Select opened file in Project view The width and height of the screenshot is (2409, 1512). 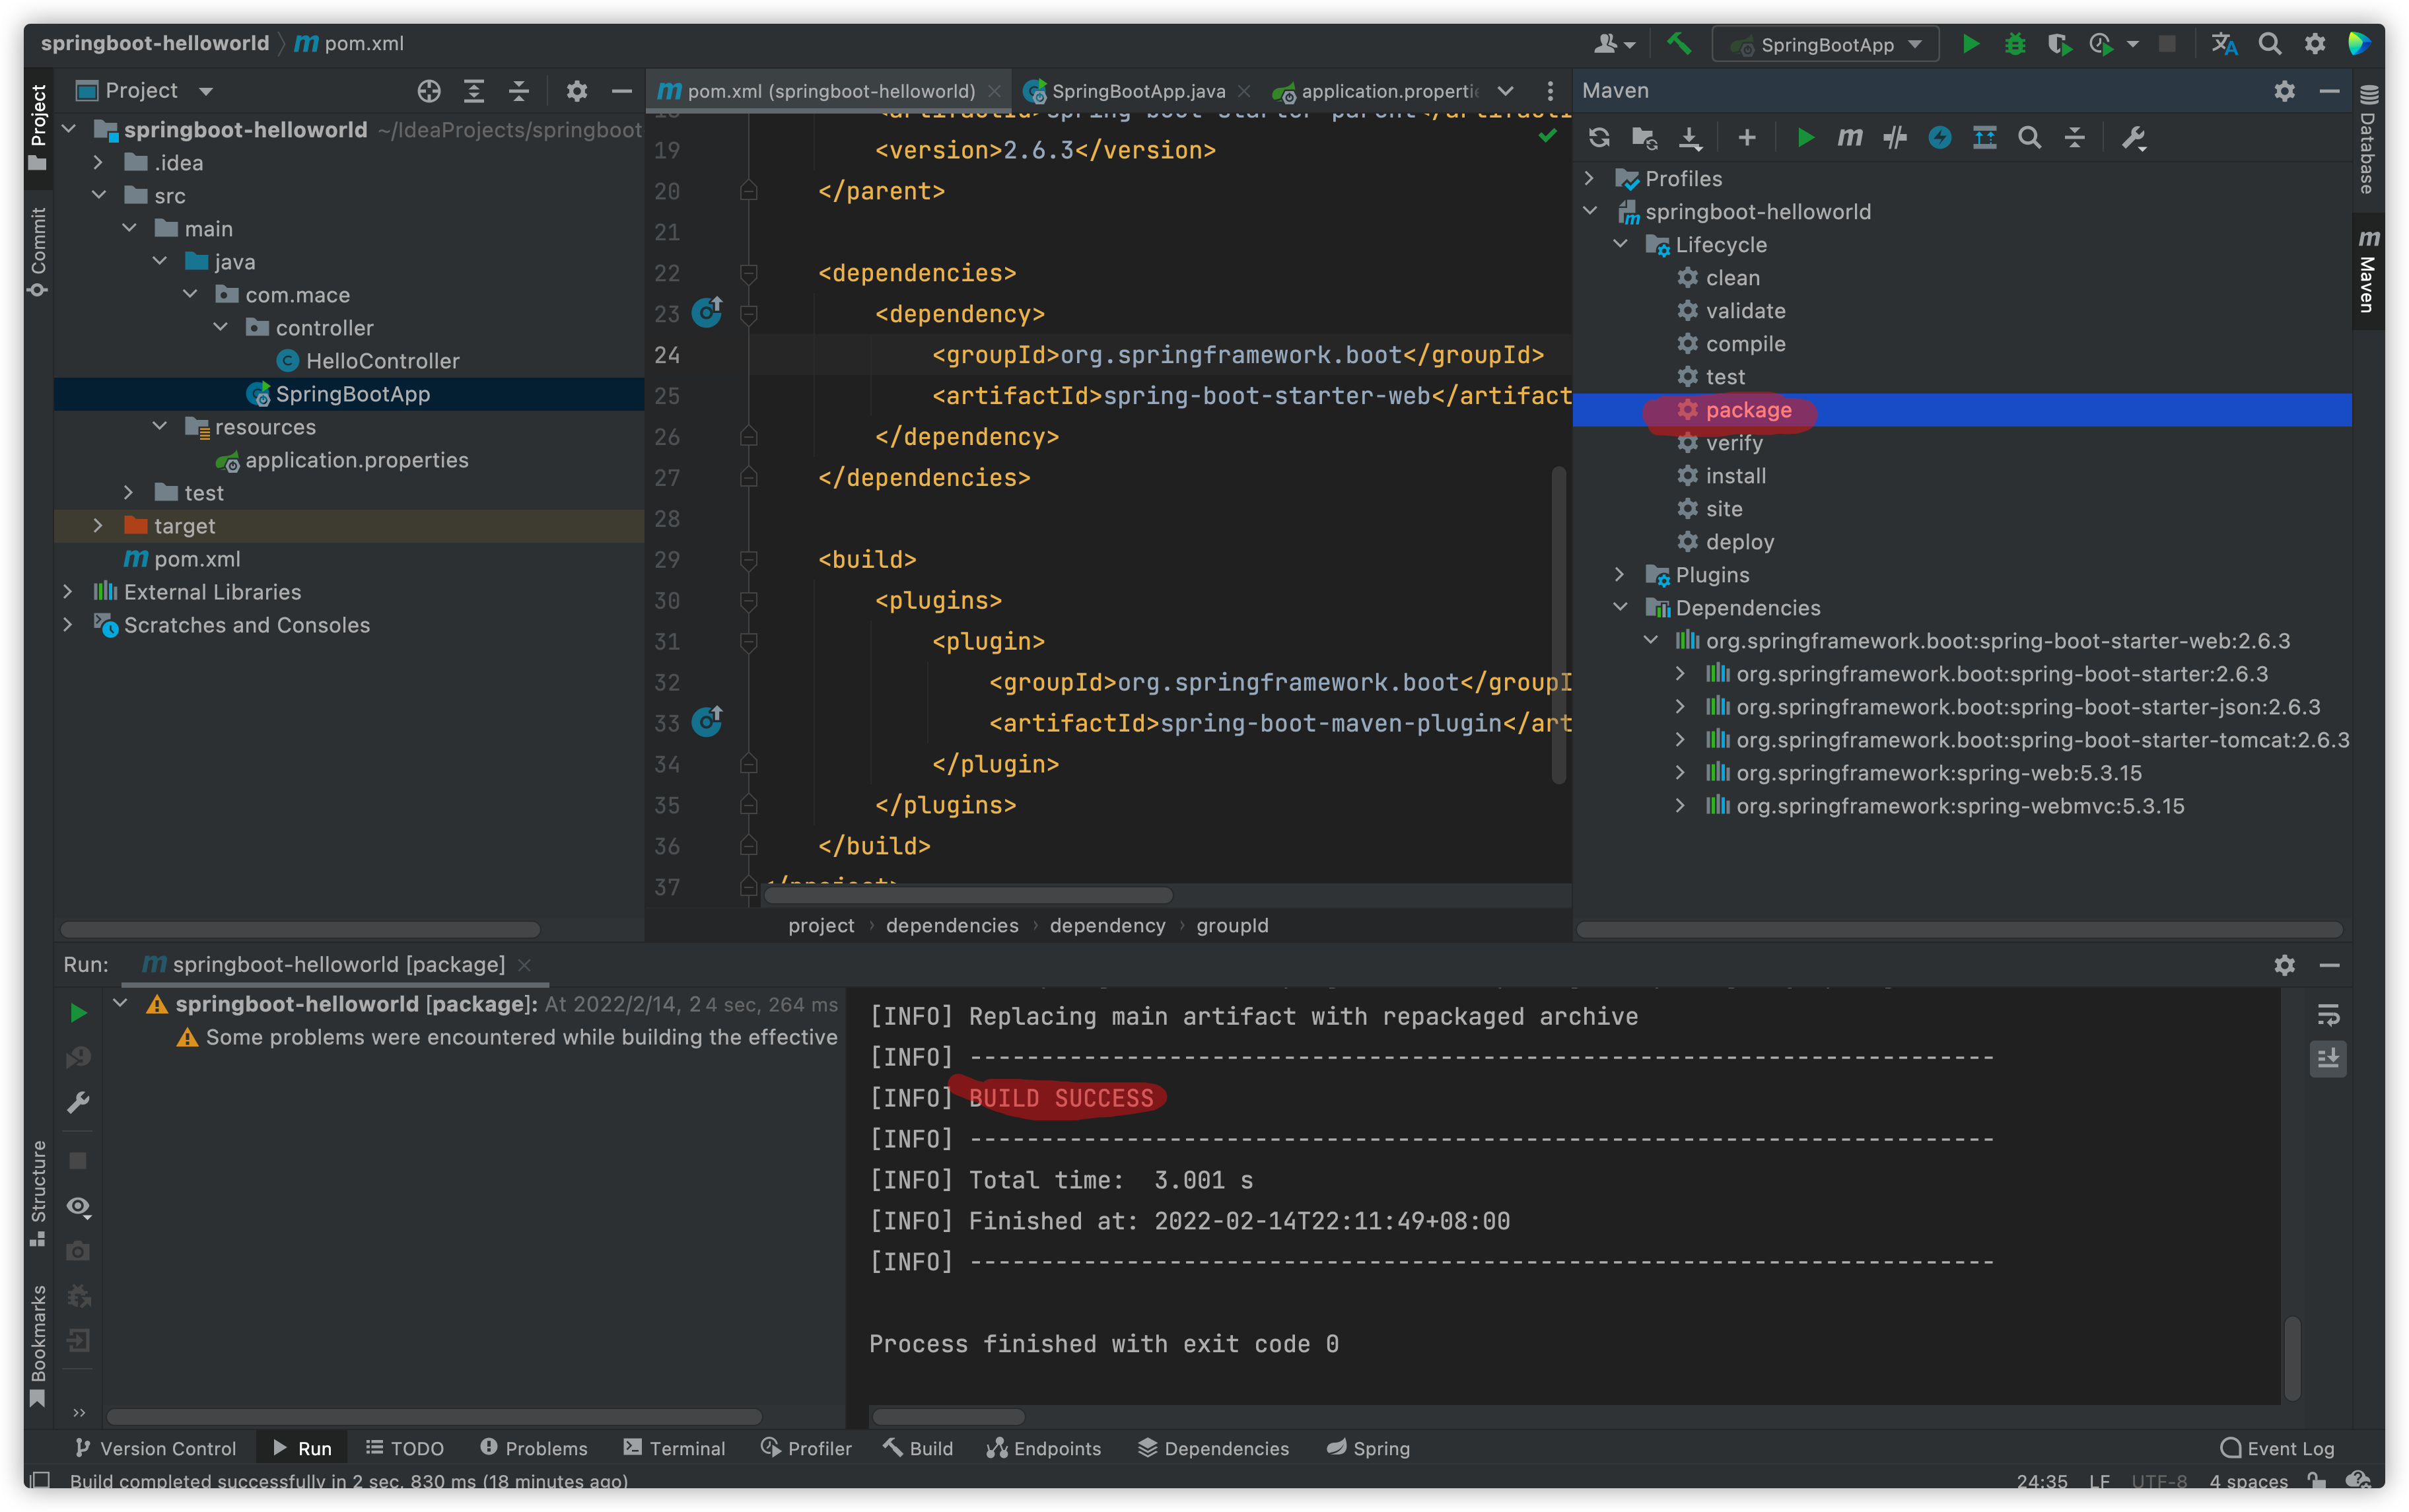coord(429,90)
